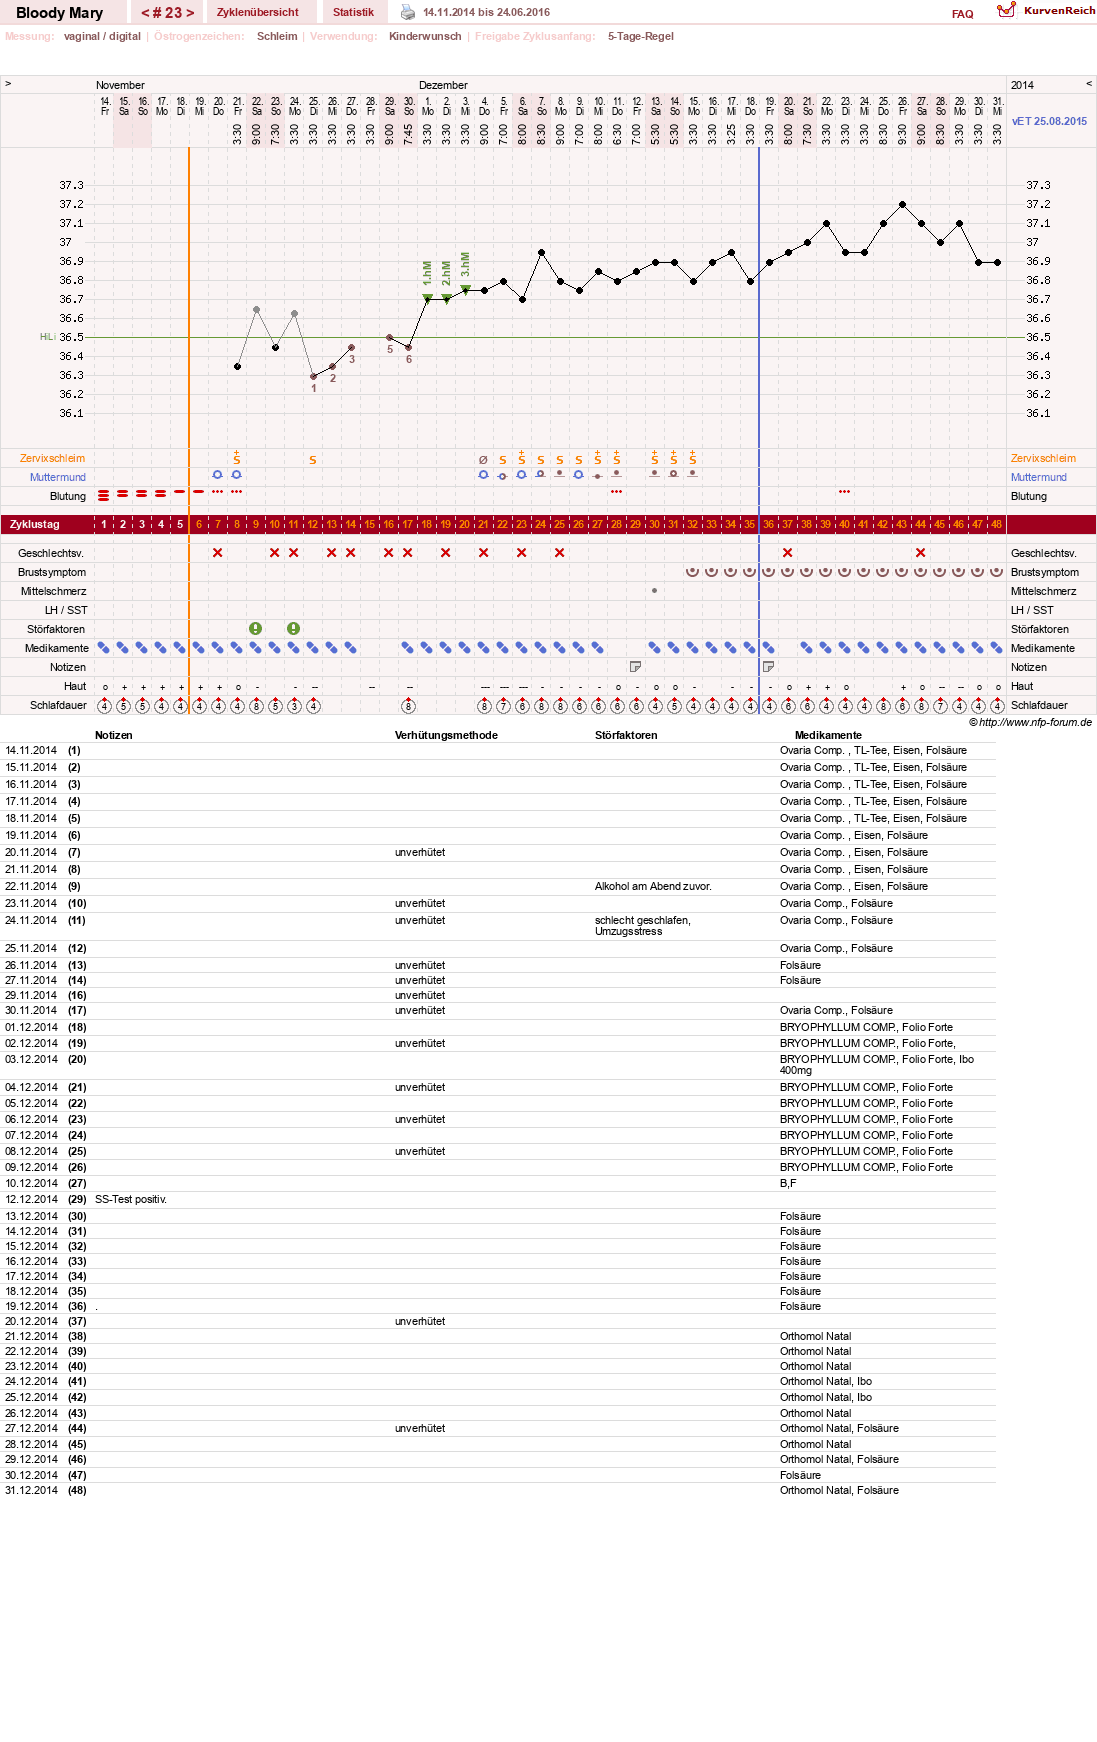Screen dimensions: 1097x1742
Task: Click the 3.hM marker triangle on the curve
Action: tap(465, 289)
